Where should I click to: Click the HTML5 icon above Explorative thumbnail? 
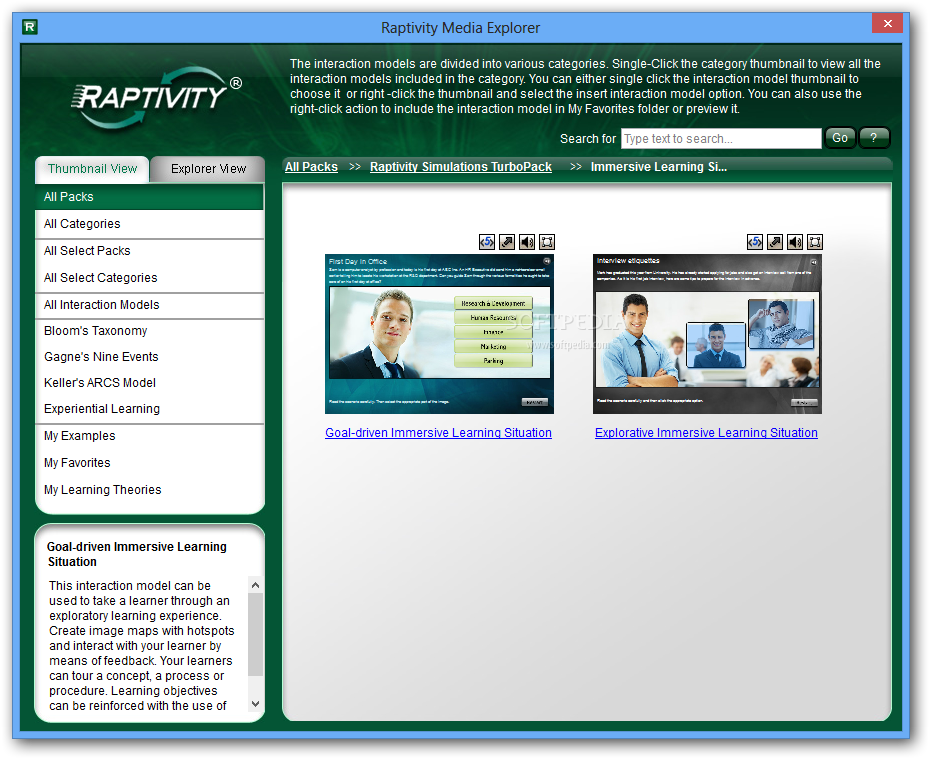pyautogui.click(x=755, y=242)
